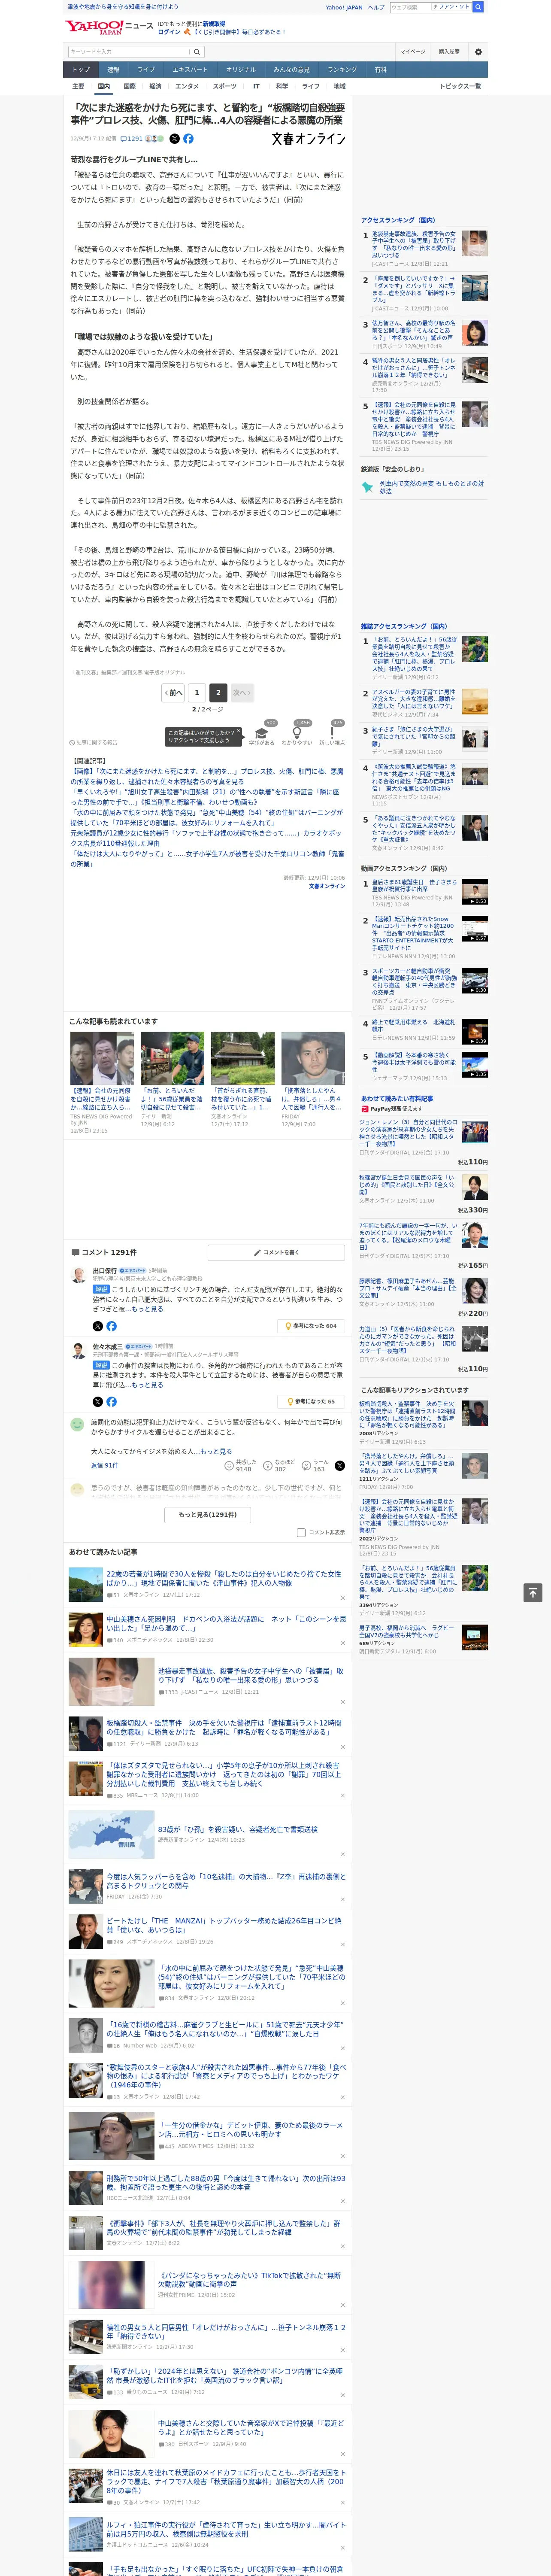551x2576 pixels.
Task: Select the ライブ main tab
Action: [x=146, y=70]
